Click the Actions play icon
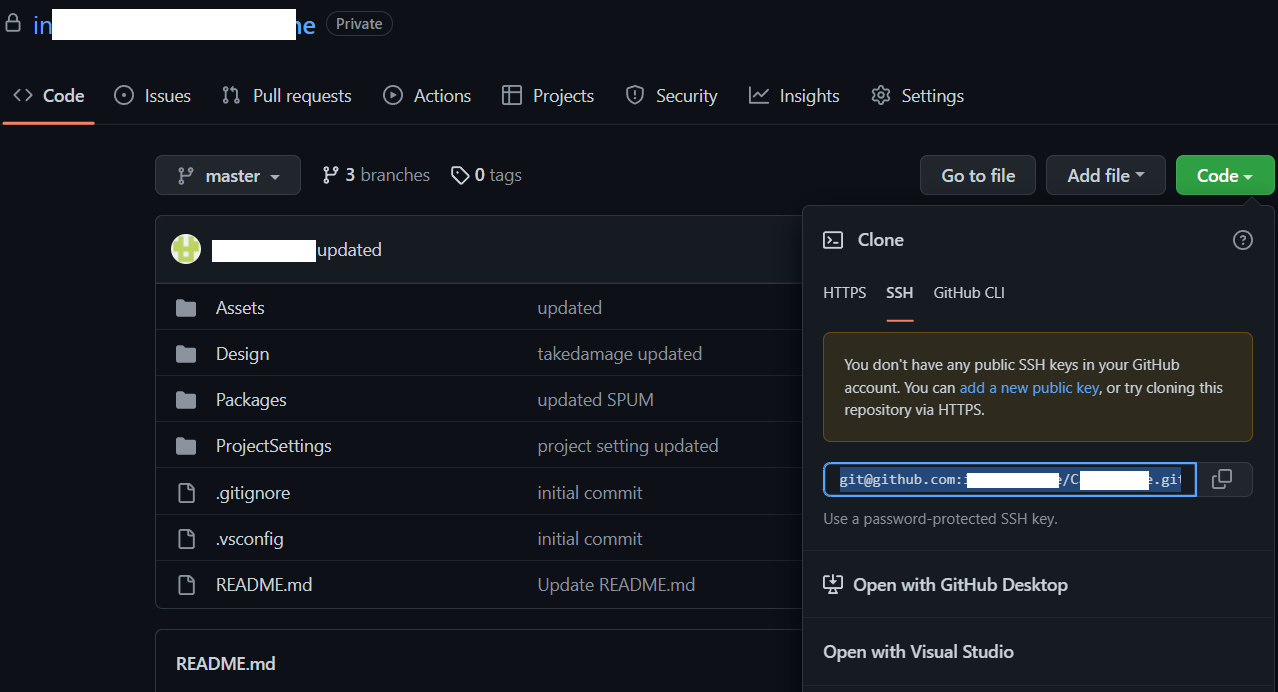This screenshot has height=692, width=1278. [x=393, y=96]
